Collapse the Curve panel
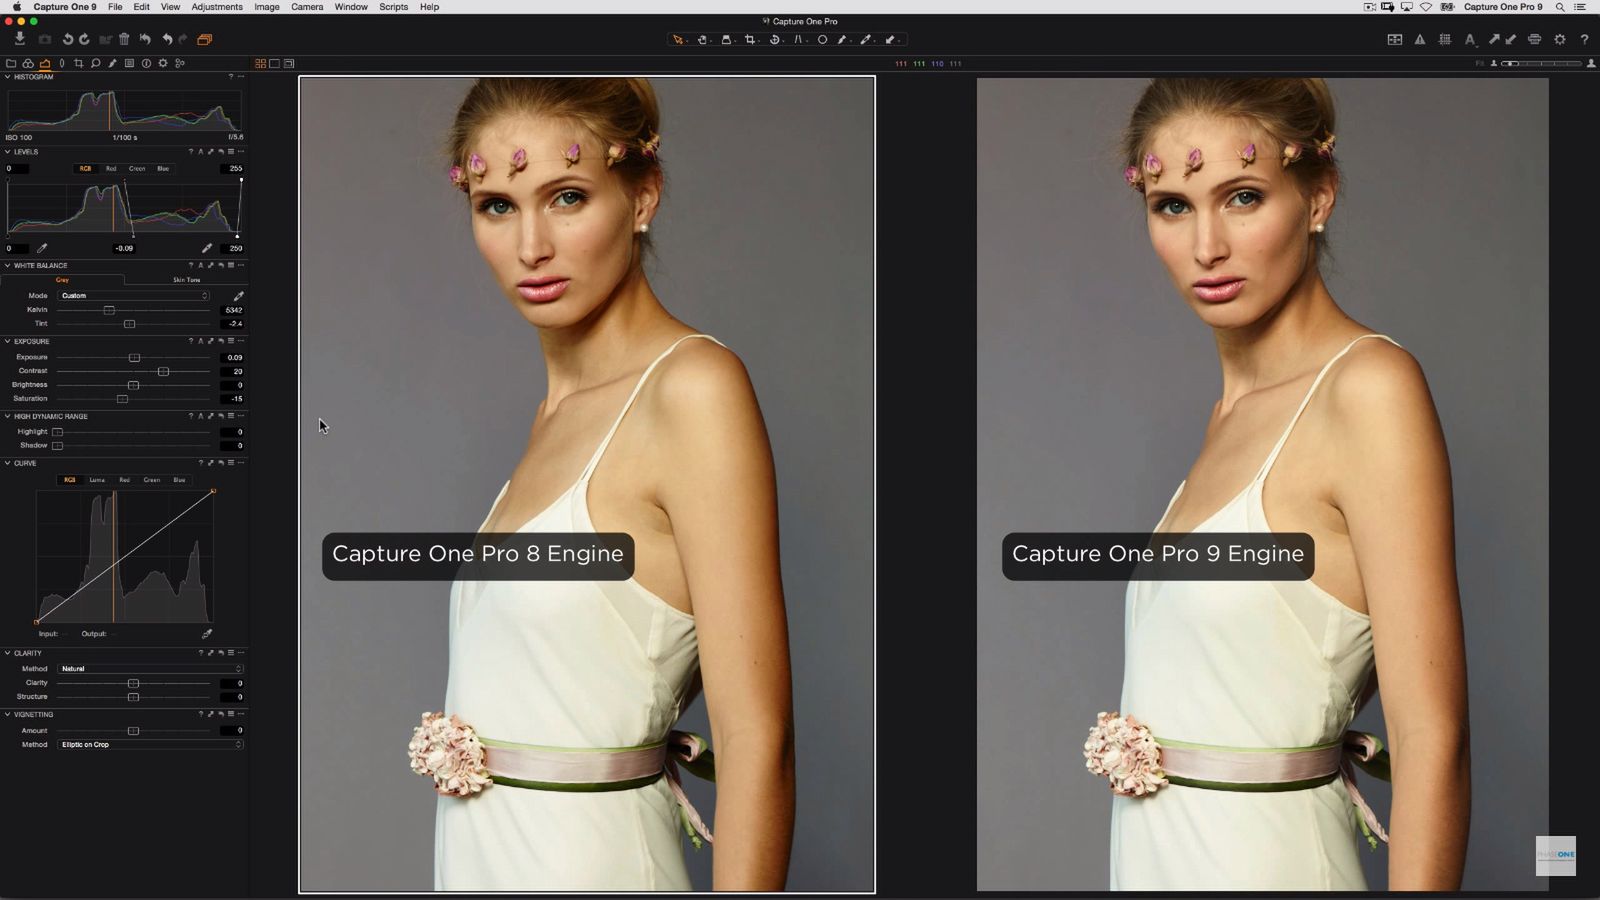The image size is (1600, 900). tap(7, 463)
